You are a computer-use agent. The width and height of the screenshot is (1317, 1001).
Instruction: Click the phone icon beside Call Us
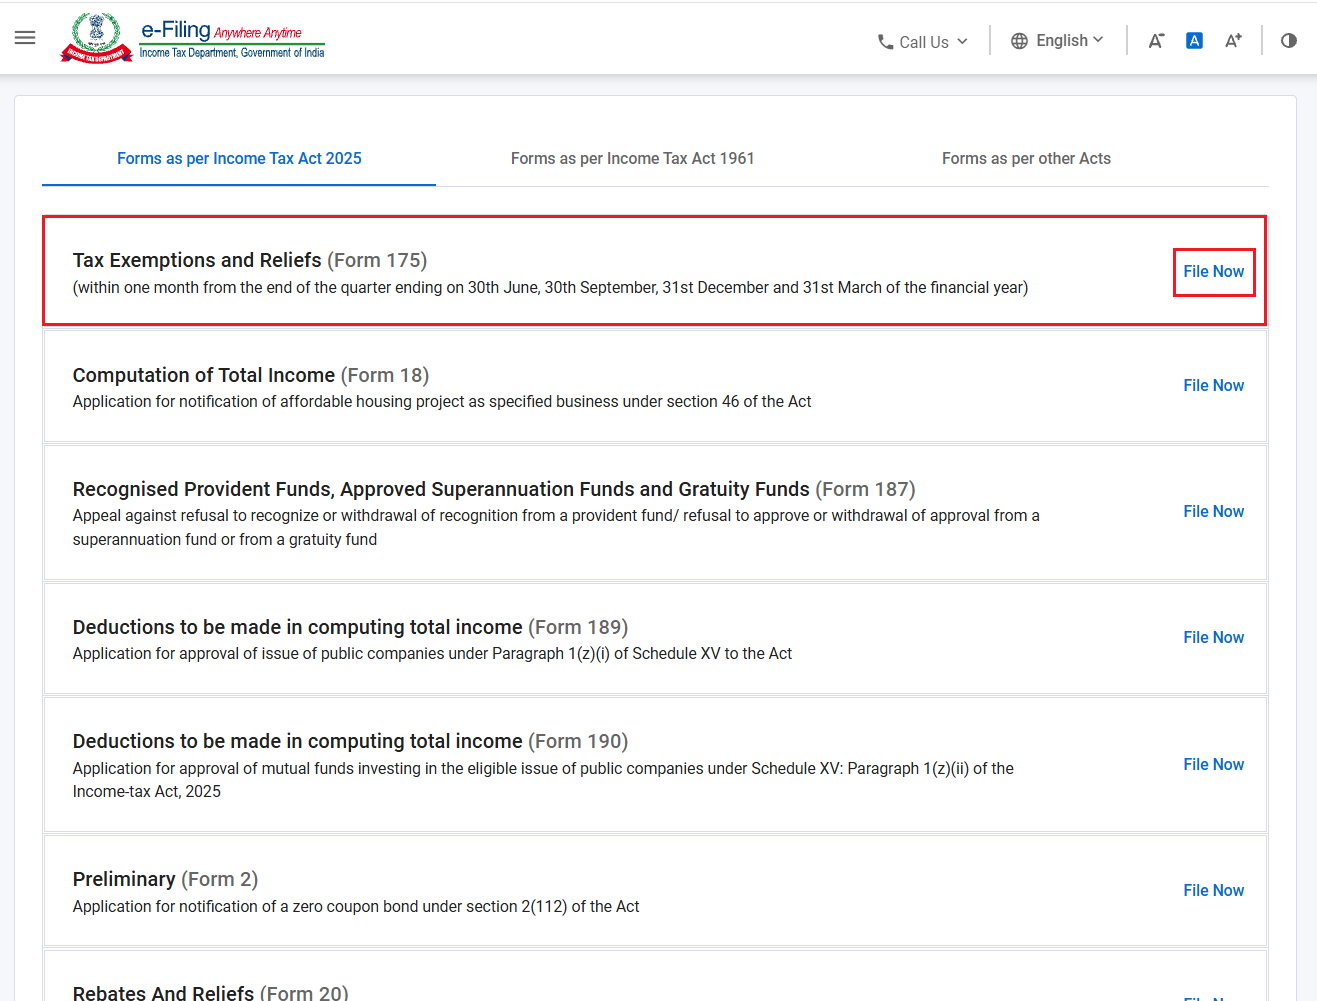click(x=885, y=42)
